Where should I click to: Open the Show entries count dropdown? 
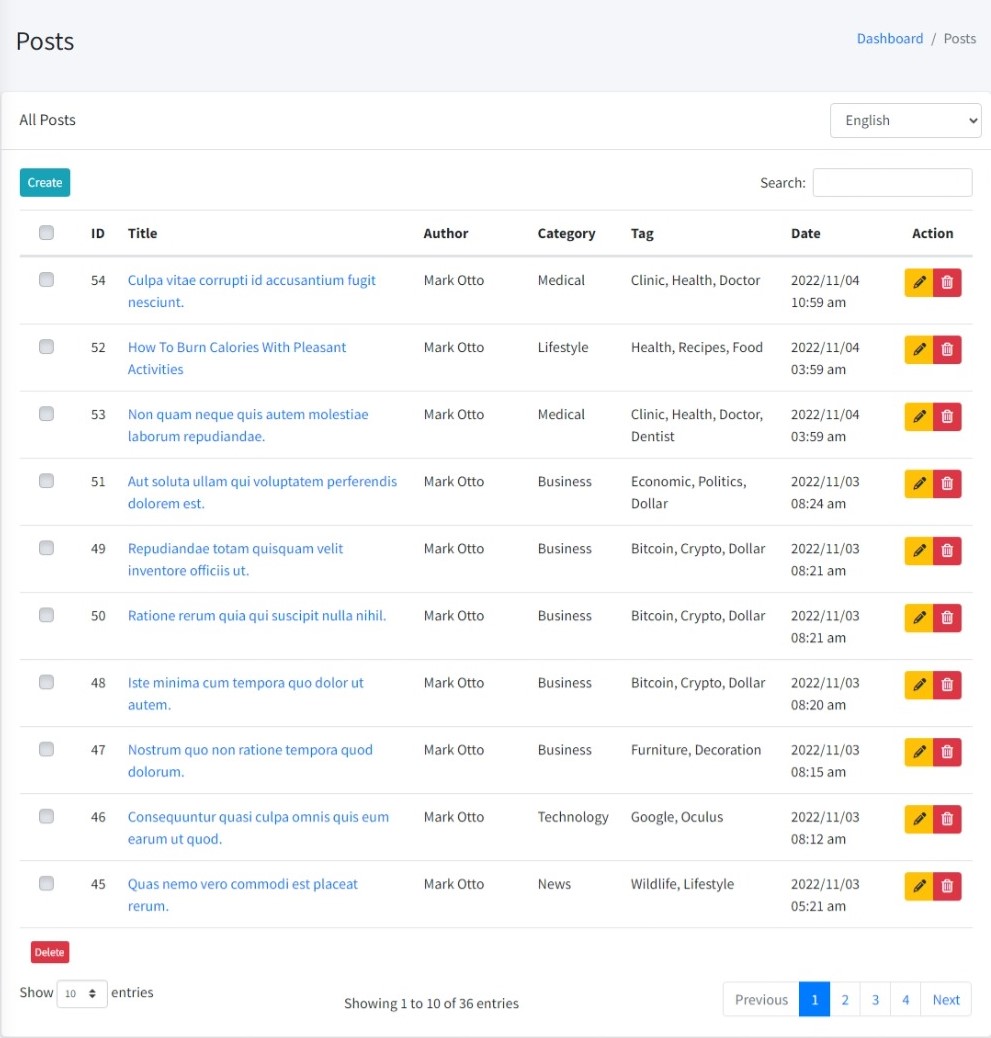coord(82,994)
